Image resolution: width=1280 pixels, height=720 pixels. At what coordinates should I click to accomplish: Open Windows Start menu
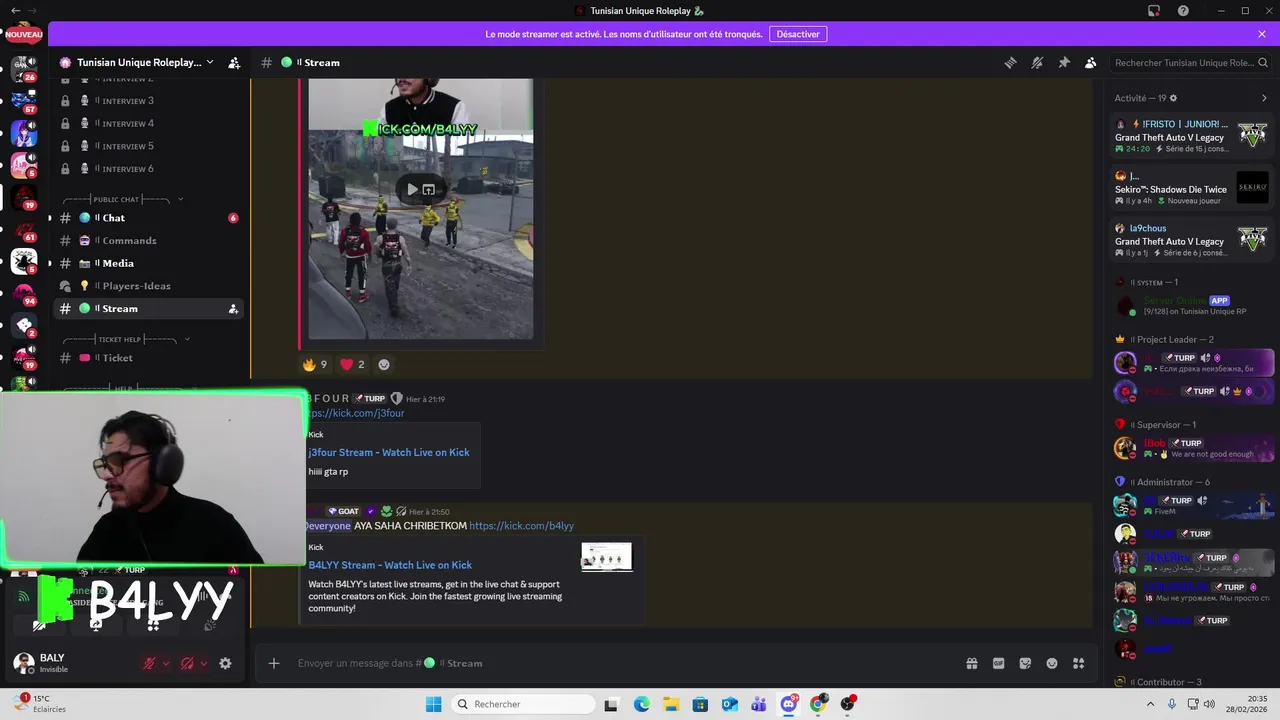pos(433,704)
